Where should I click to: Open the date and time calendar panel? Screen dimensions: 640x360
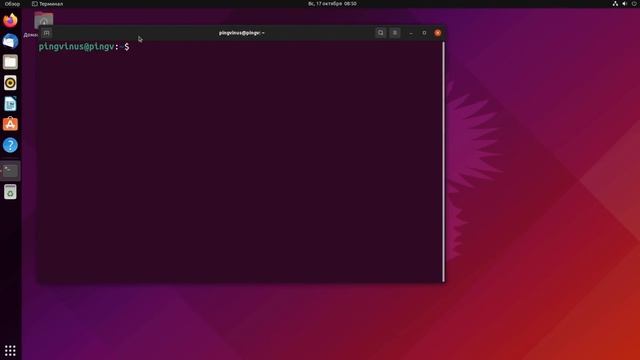[332, 4]
